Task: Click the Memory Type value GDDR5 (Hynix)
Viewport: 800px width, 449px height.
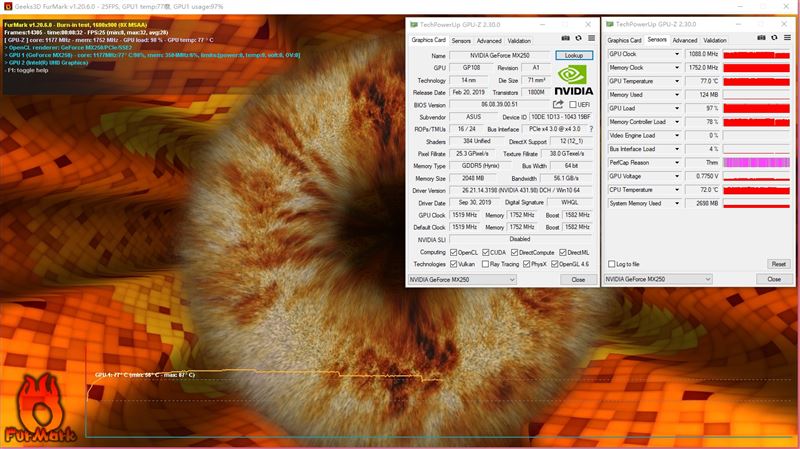Action: coord(480,166)
